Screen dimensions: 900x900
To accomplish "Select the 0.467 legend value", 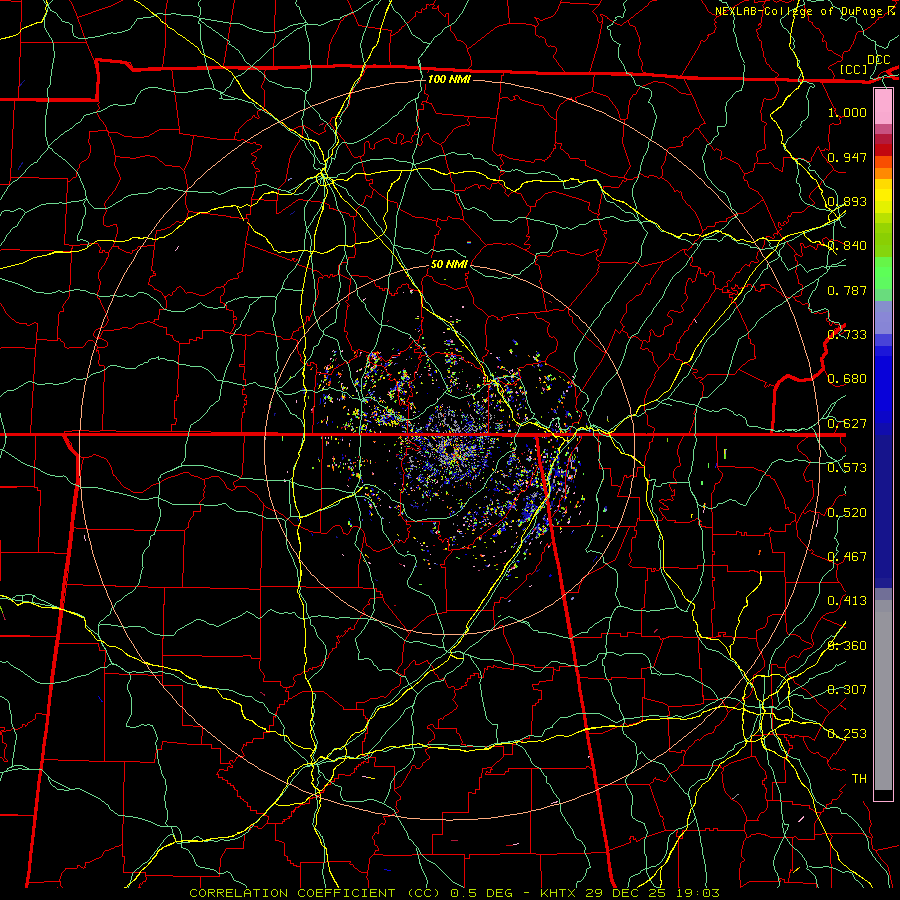I will coord(847,557).
